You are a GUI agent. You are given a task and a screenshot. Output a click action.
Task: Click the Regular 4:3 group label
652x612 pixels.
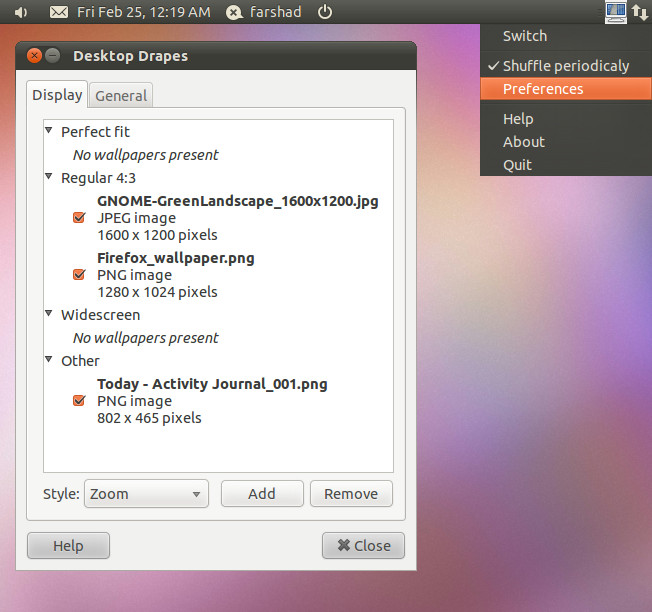pos(98,178)
